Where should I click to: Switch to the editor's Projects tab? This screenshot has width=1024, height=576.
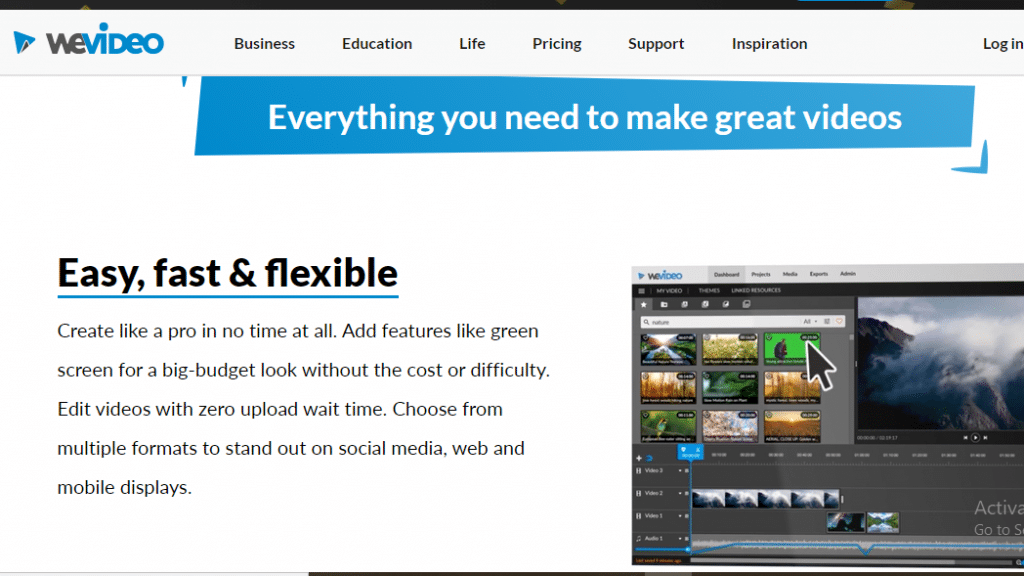pyautogui.click(x=761, y=274)
